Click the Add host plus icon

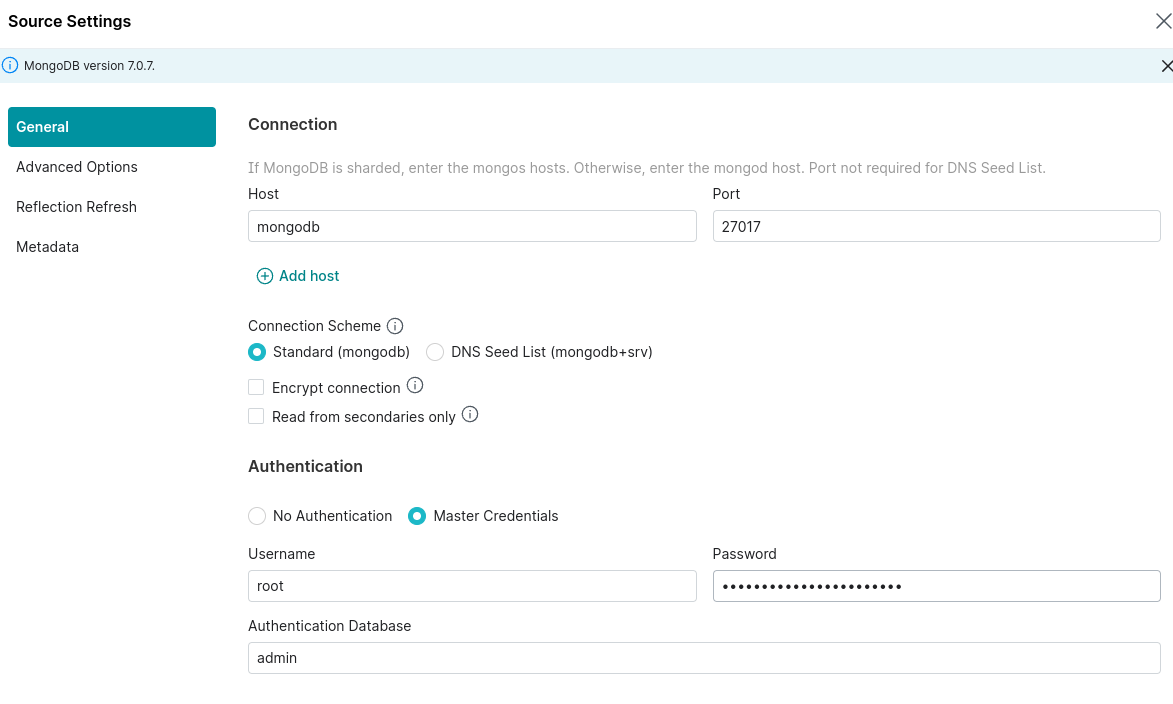[264, 276]
